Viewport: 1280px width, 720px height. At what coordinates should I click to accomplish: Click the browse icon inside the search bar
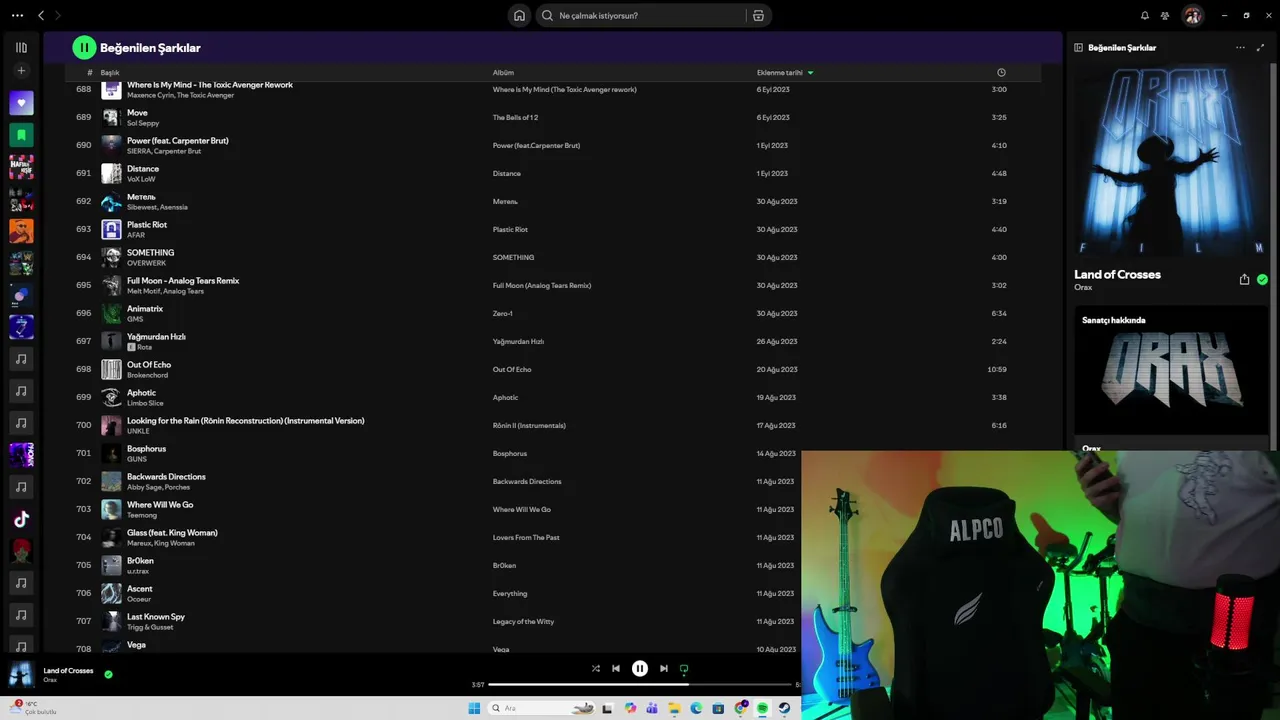click(758, 15)
